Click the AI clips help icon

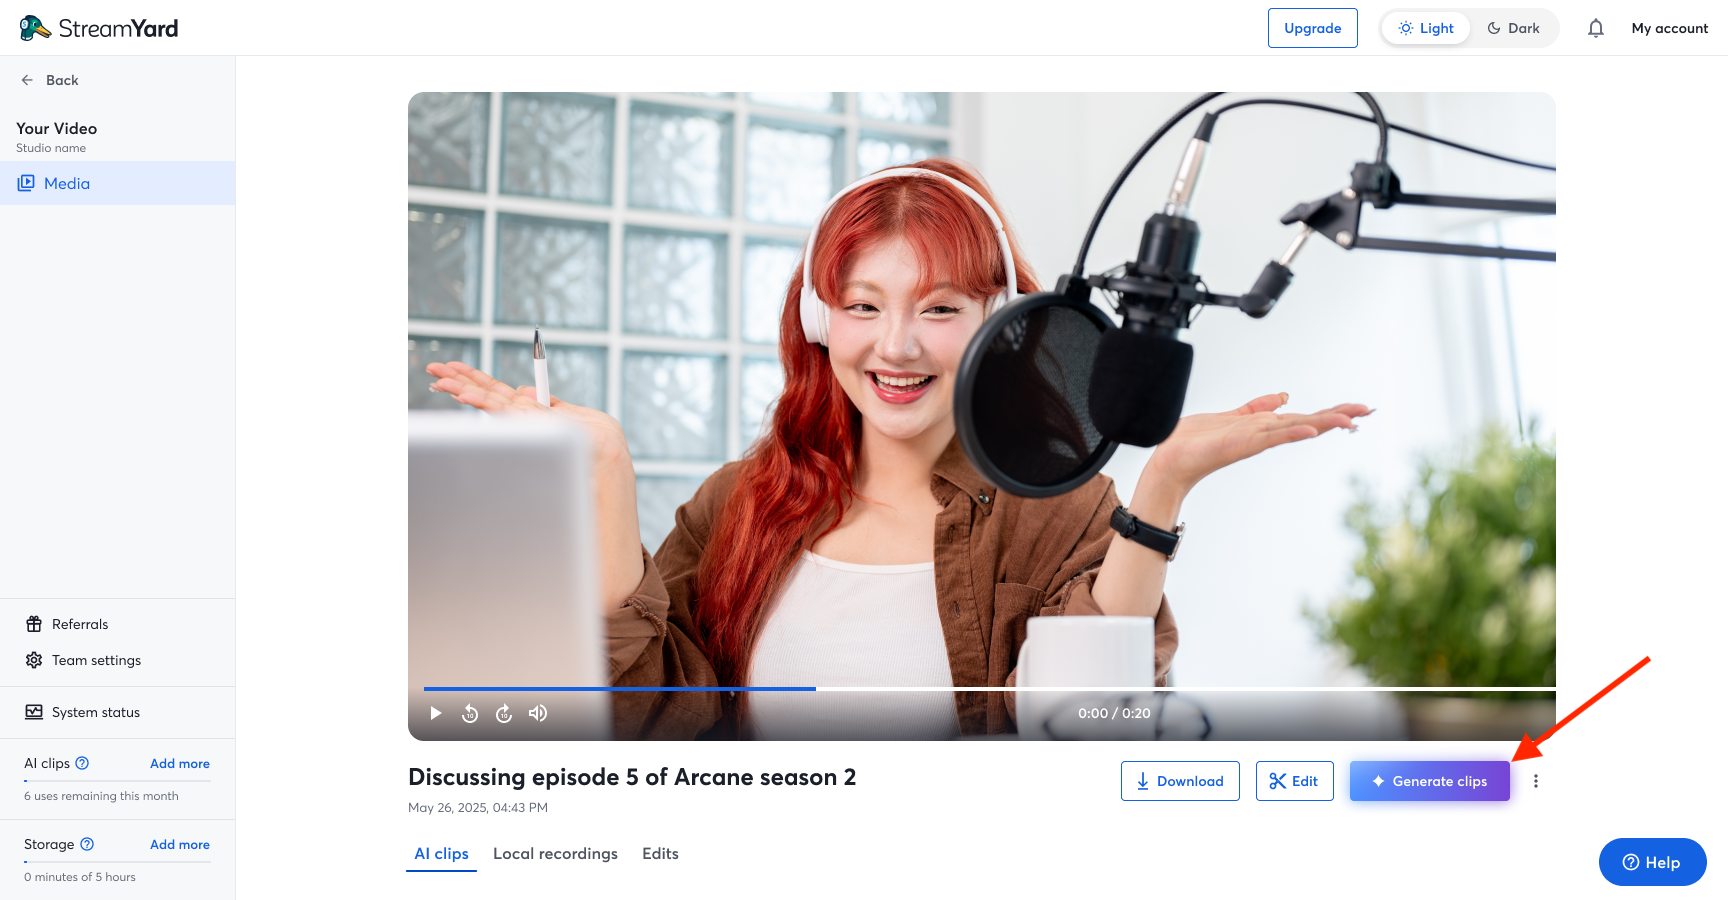82,763
